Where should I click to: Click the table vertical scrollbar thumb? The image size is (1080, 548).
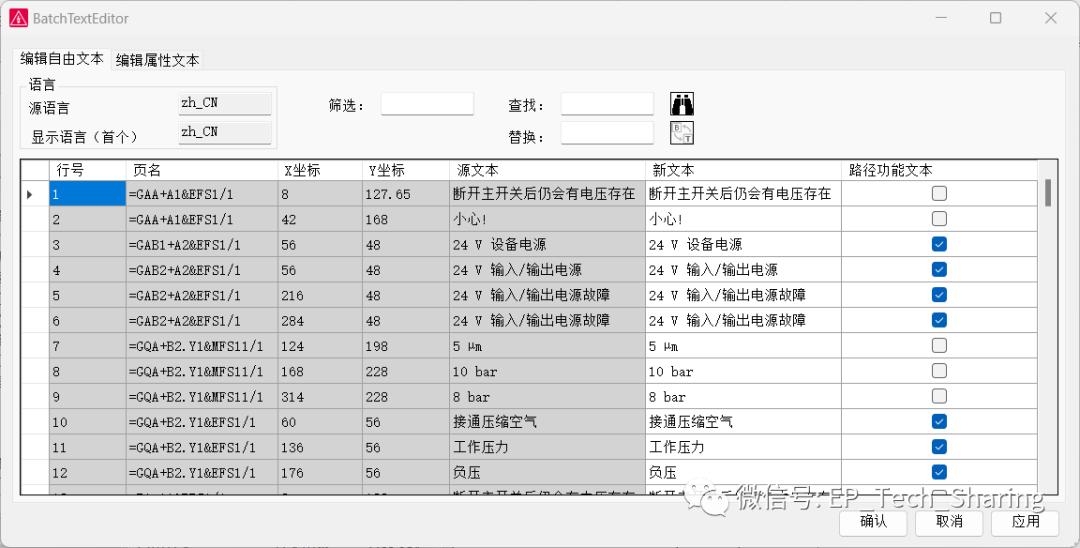(1048, 192)
